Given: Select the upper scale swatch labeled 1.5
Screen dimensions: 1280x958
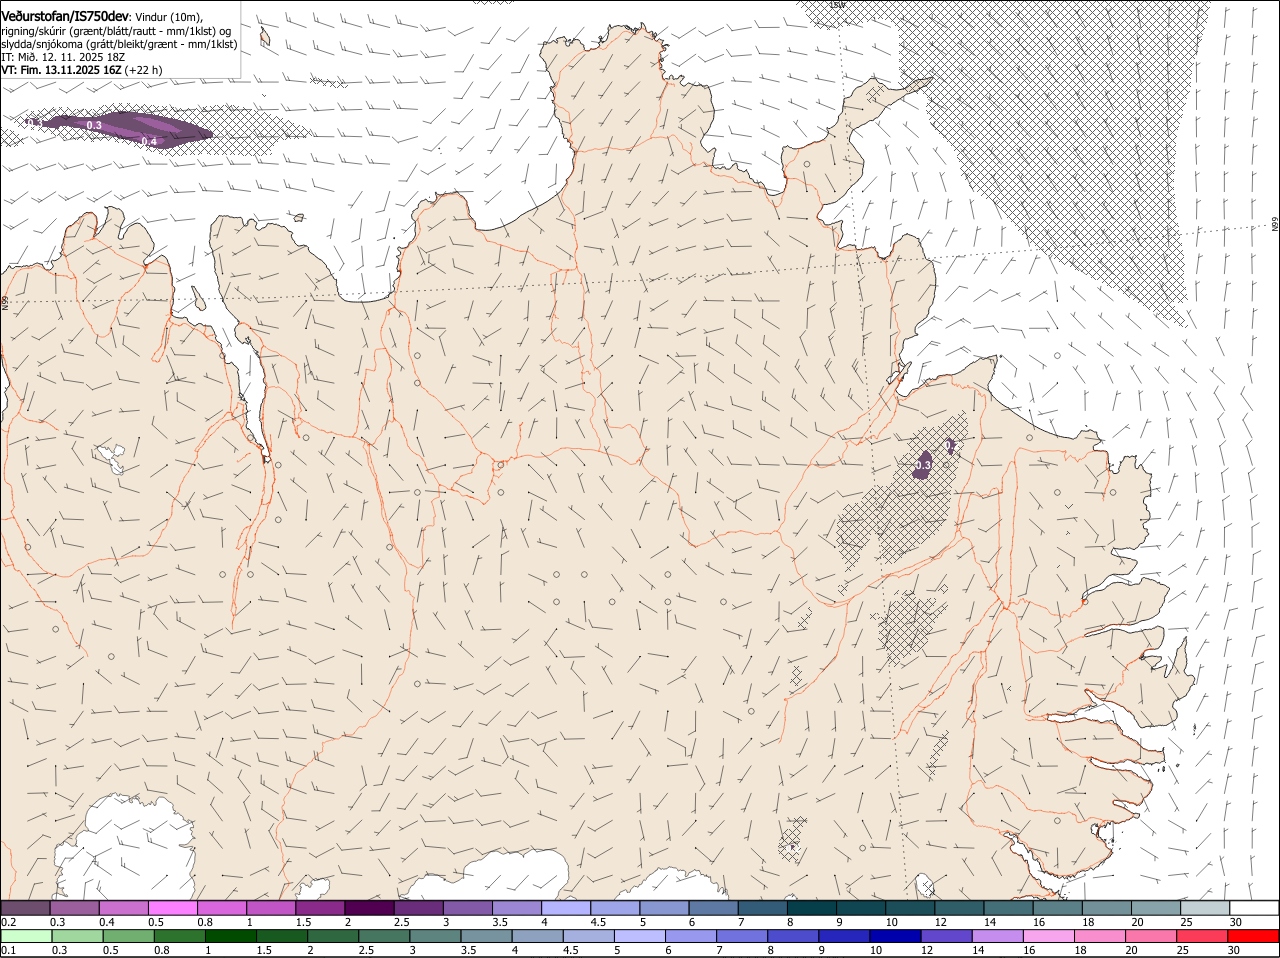Looking at the screenshot, I should pyautogui.click(x=319, y=908).
